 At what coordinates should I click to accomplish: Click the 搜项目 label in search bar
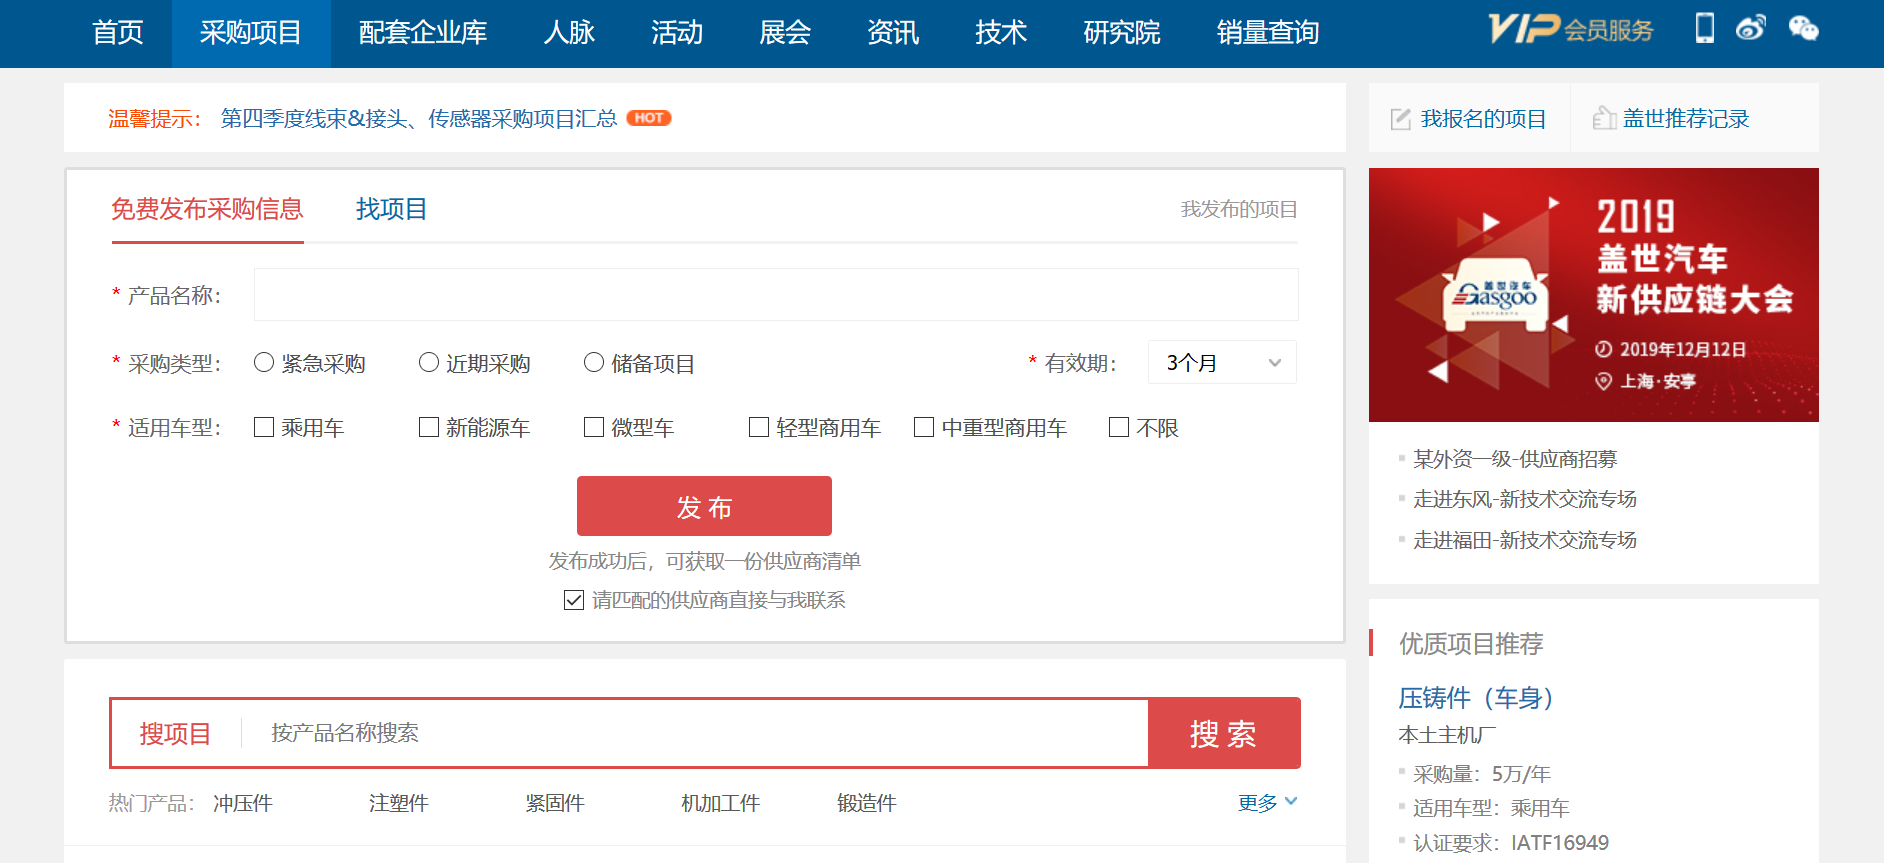pyautogui.click(x=175, y=734)
